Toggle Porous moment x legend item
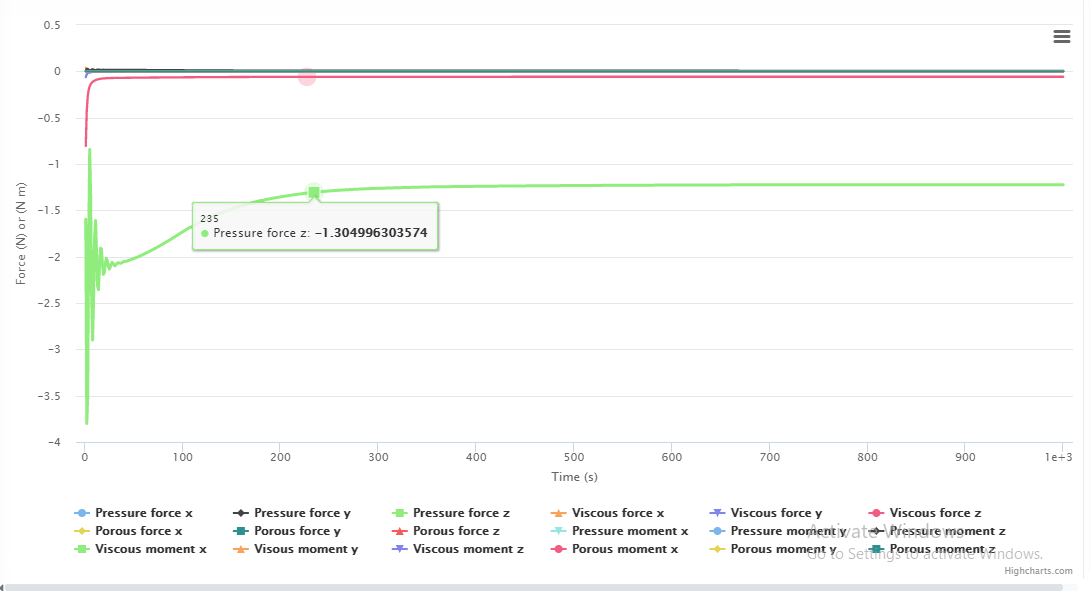 pos(624,549)
